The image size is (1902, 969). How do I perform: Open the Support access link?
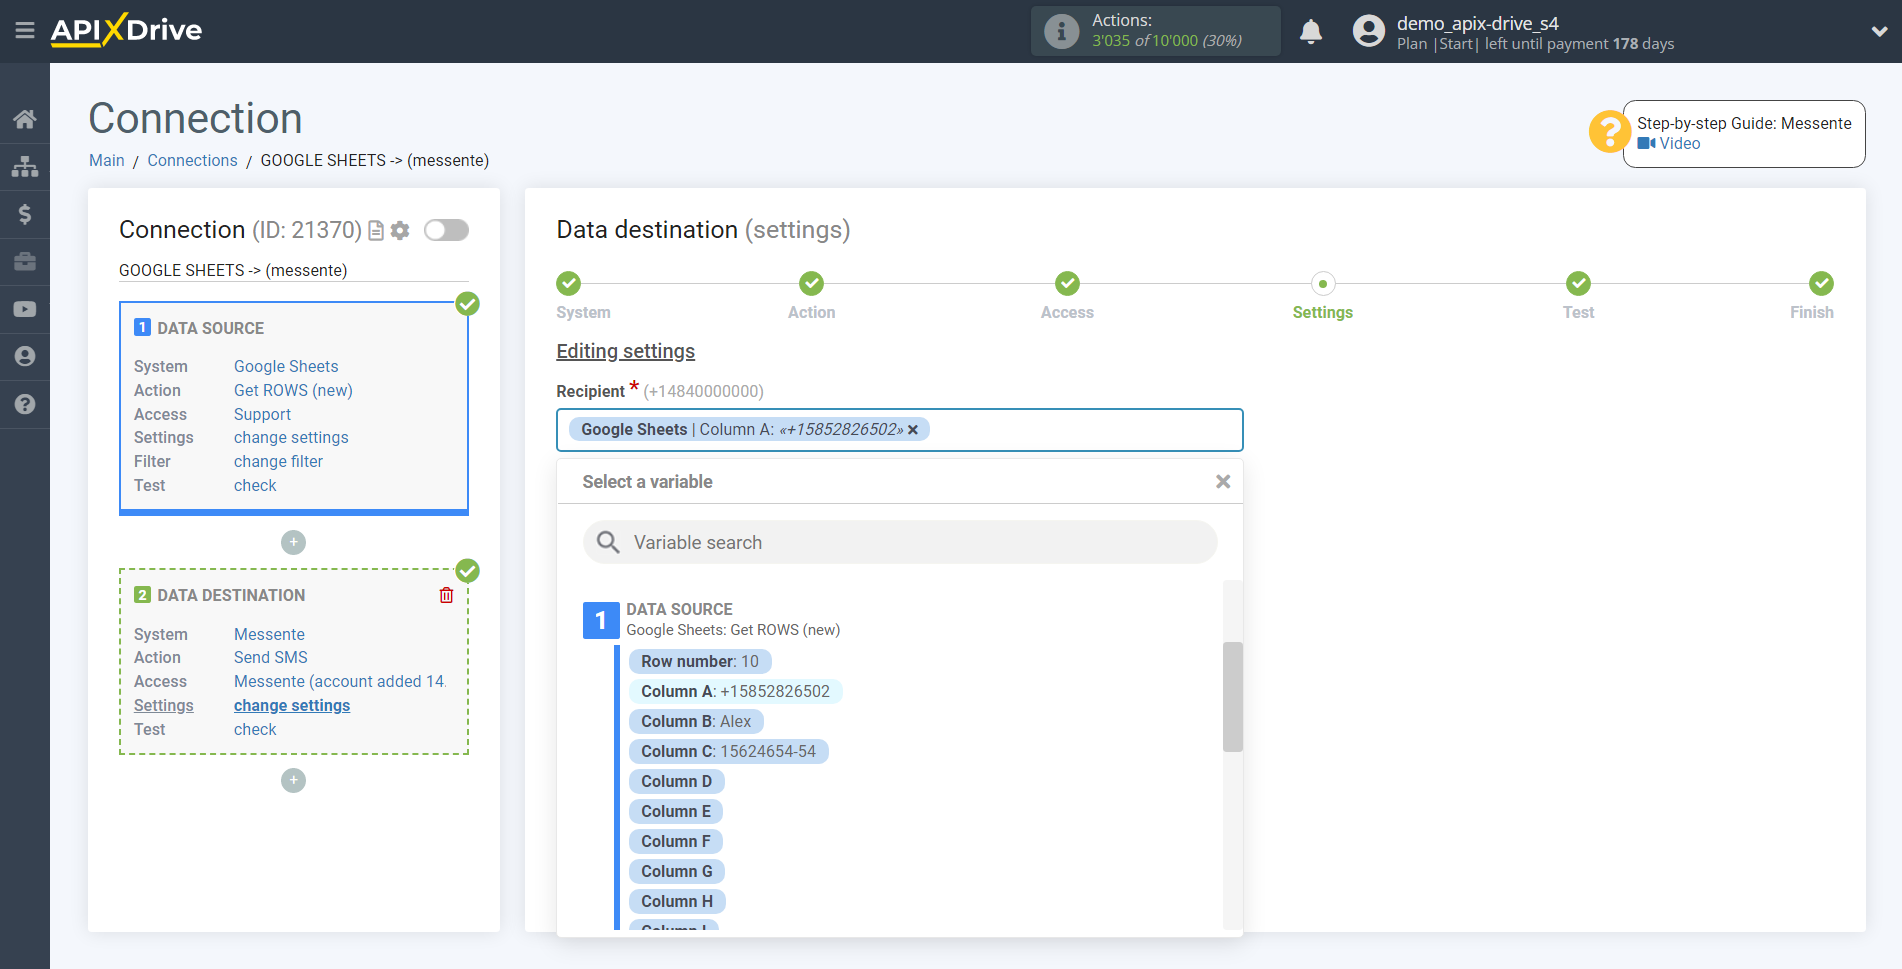tap(262, 414)
